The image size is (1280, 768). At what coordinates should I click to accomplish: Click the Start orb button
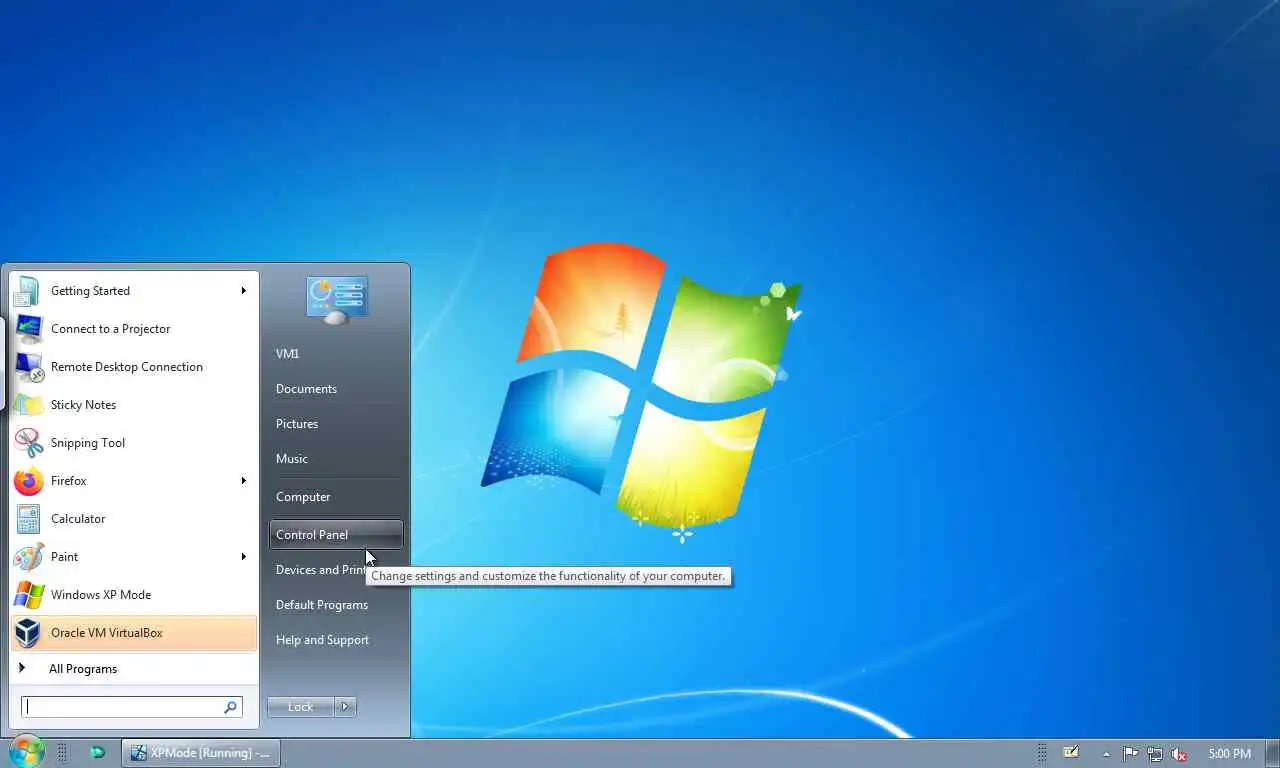click(26, 752)
